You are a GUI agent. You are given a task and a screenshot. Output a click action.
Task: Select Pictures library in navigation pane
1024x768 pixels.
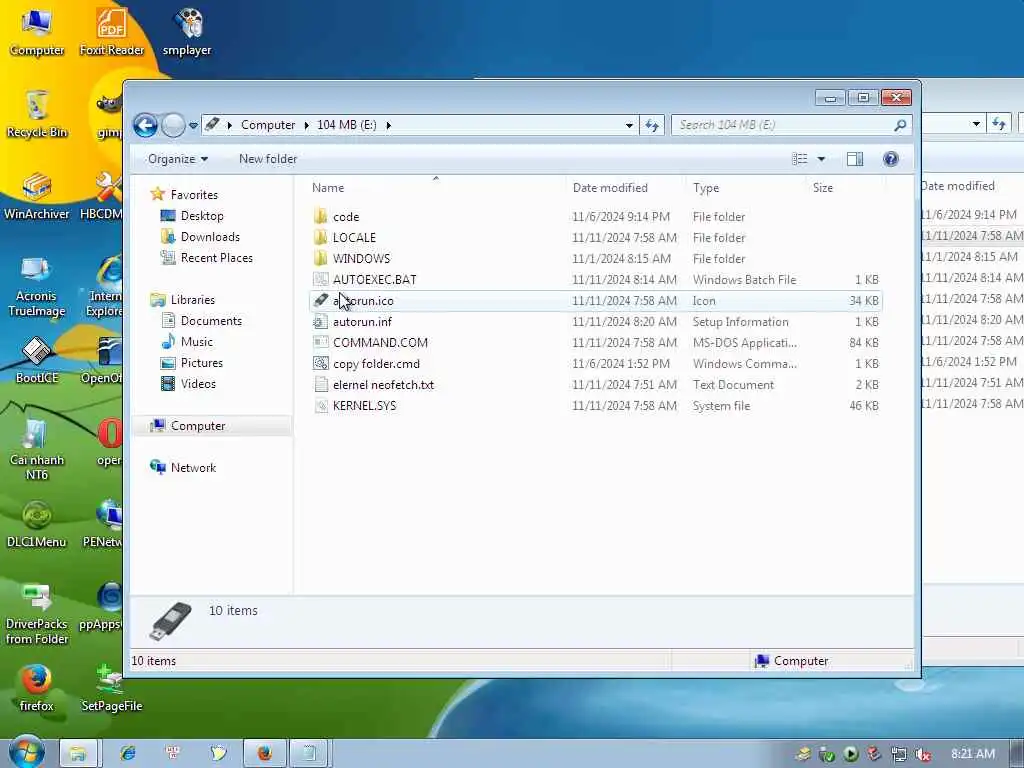[x=202, y=362]
